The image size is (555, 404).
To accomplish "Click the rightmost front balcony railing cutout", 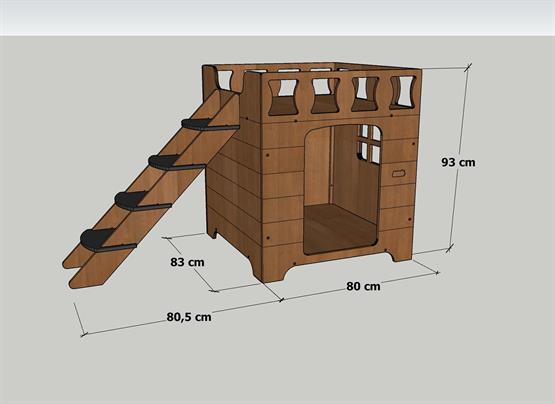I will [402, 92].
